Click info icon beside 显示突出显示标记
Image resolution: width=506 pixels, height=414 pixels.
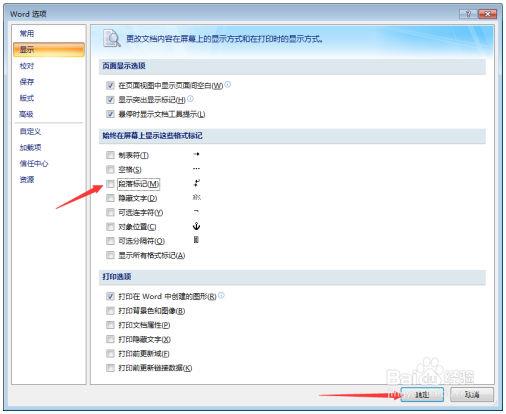[190, 99]
